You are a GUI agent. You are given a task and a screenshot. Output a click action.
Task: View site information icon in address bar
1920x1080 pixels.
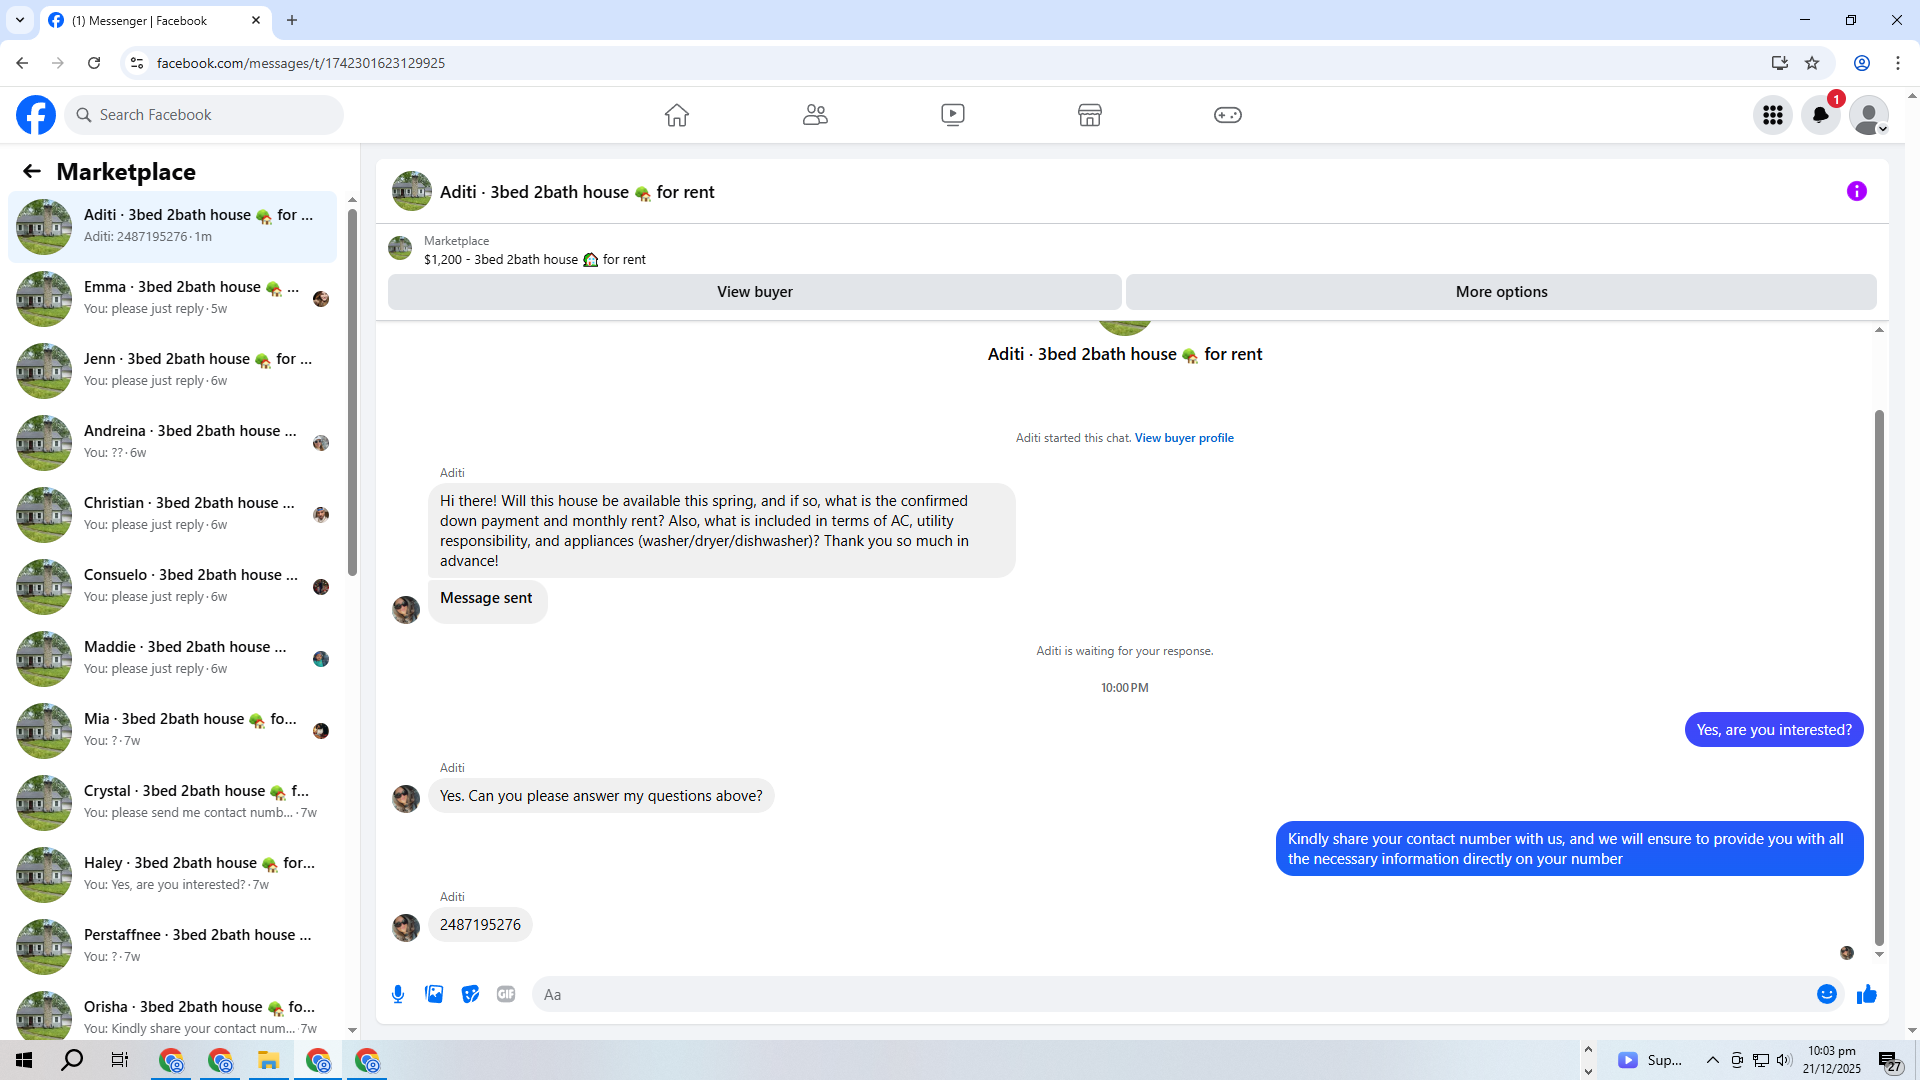tap(137, 63)
